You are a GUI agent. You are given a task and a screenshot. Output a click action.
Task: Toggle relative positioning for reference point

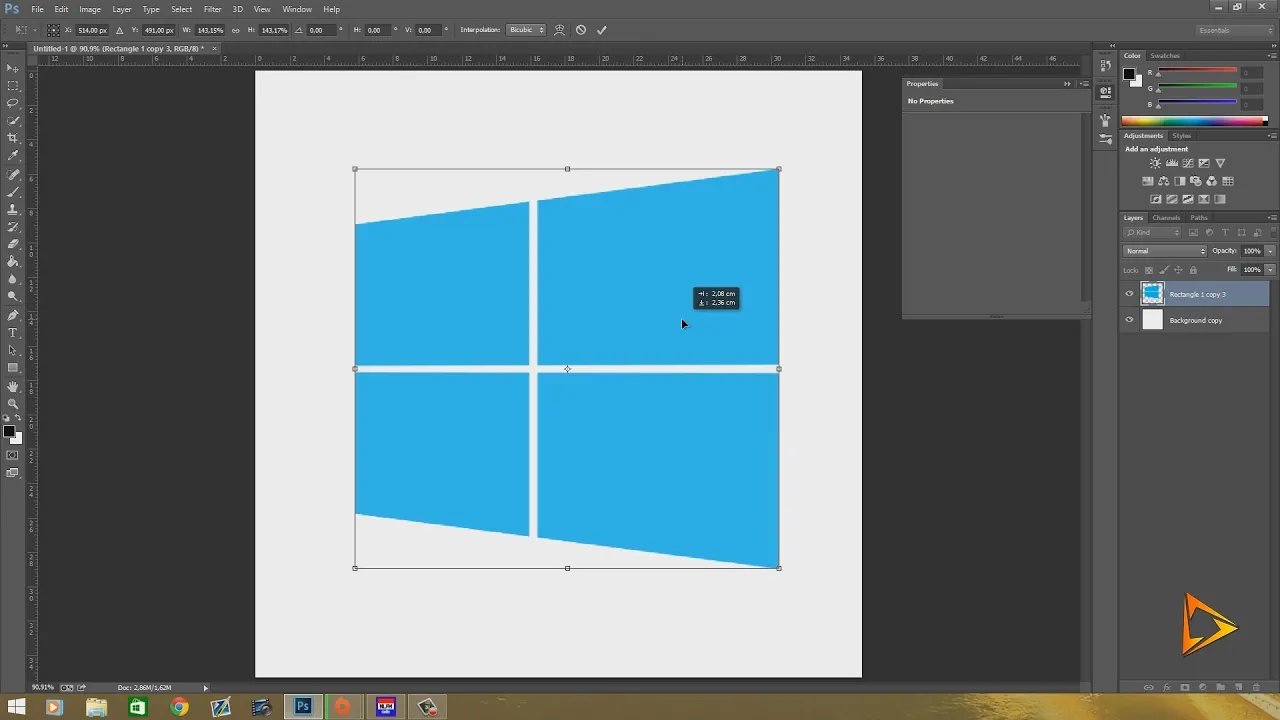pyautogui.click(x=120, y=30)
